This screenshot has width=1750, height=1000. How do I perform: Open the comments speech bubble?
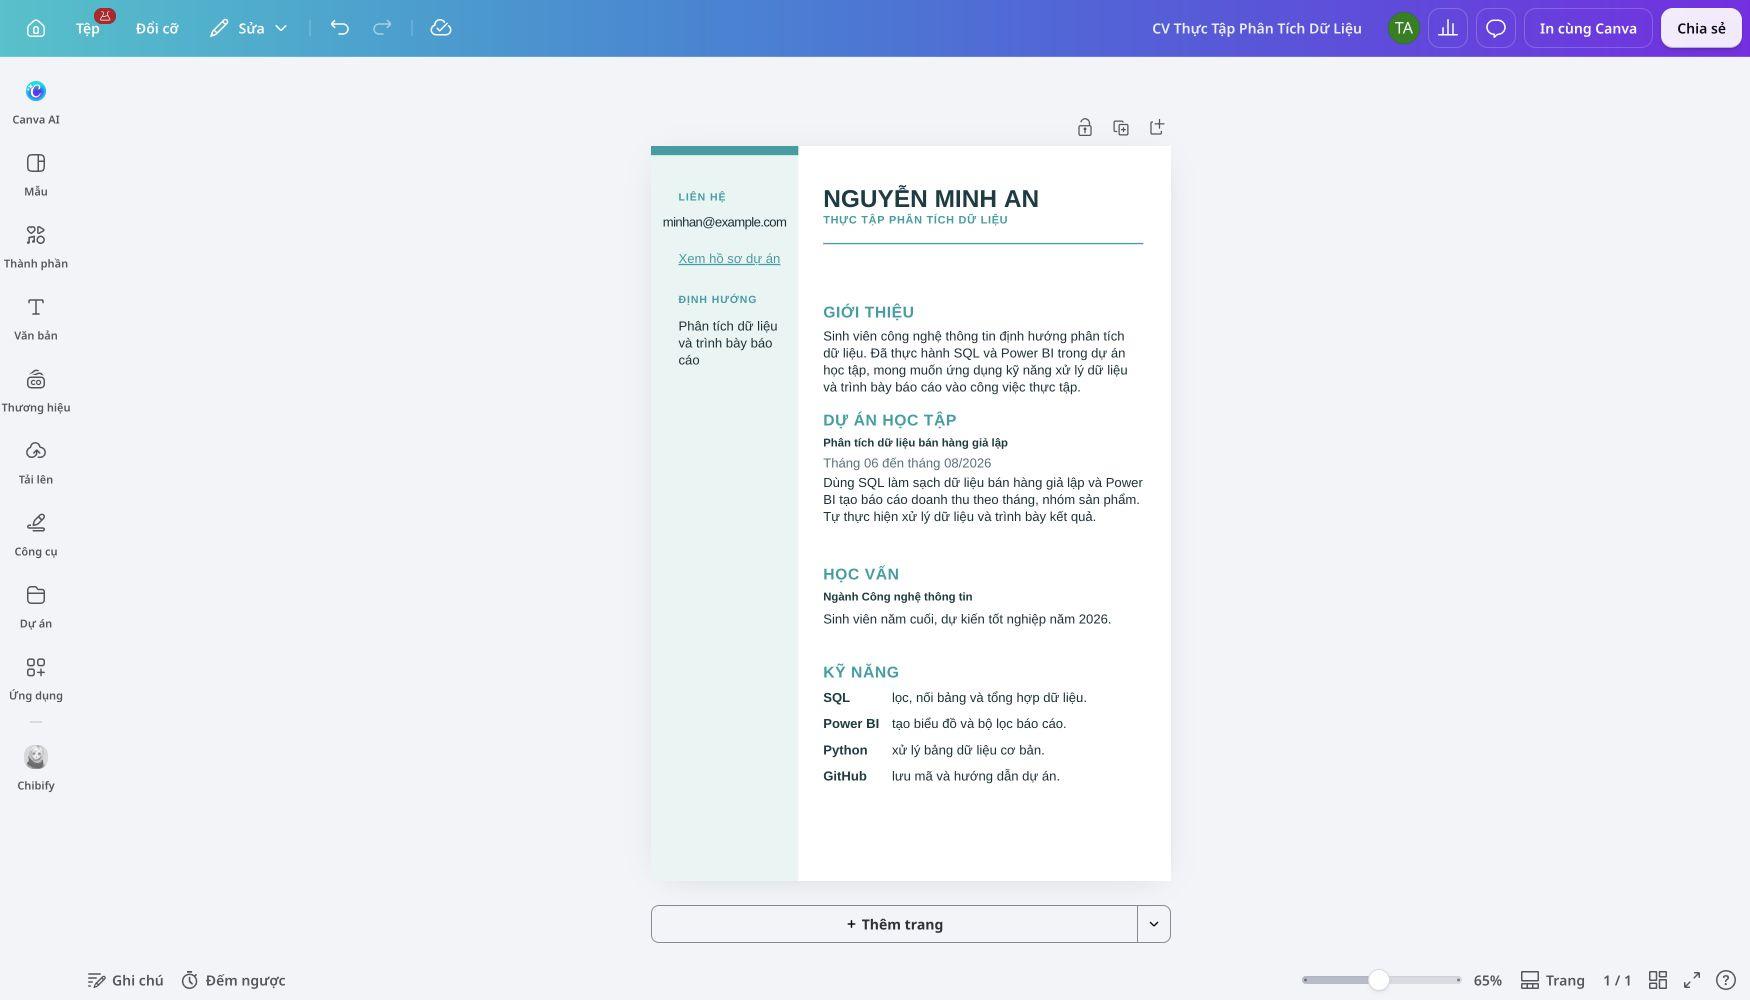point(1496,28)
